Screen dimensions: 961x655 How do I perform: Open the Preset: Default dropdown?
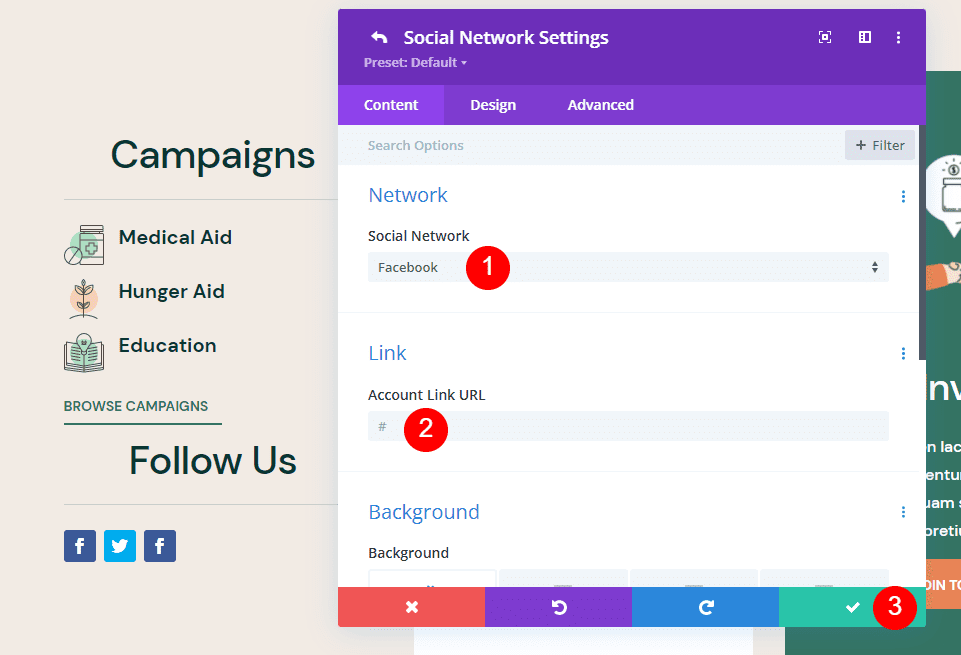[414, 62]
